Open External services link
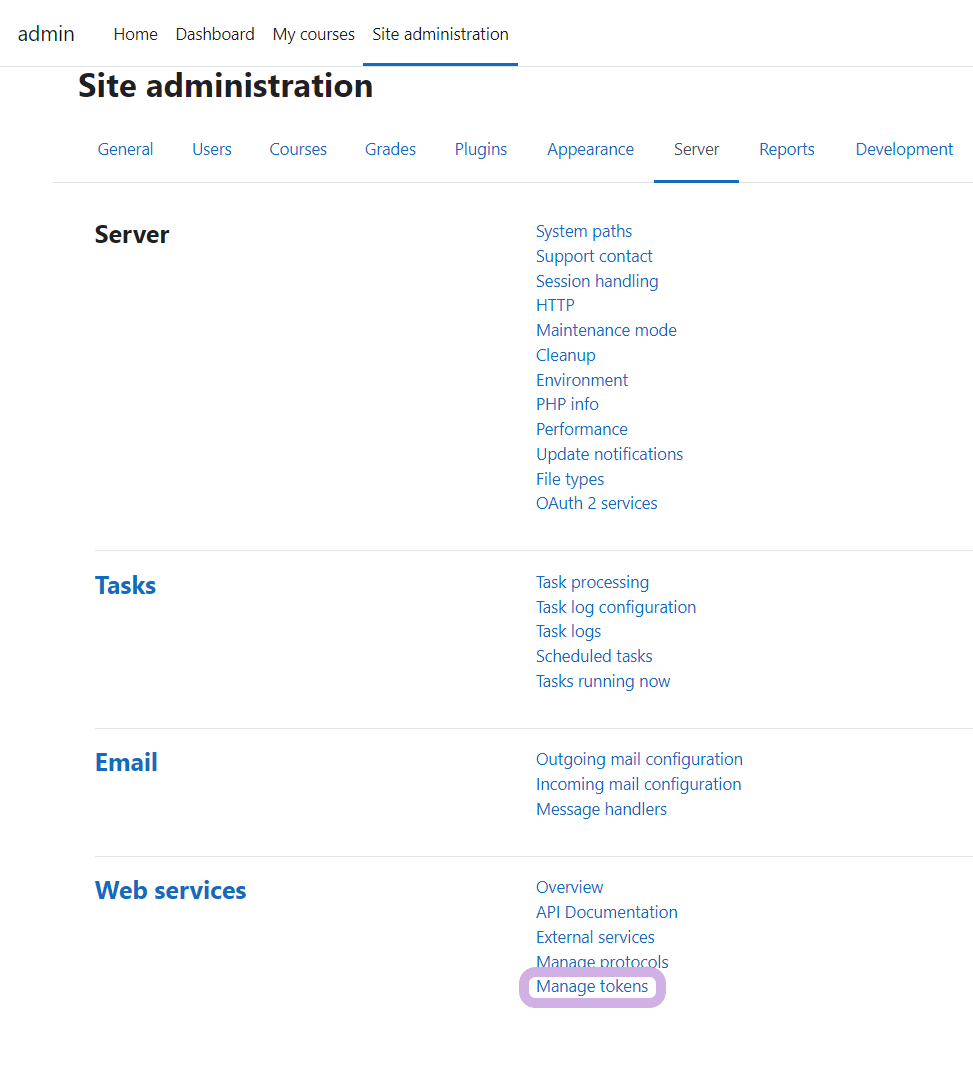 tap(595, 937)
